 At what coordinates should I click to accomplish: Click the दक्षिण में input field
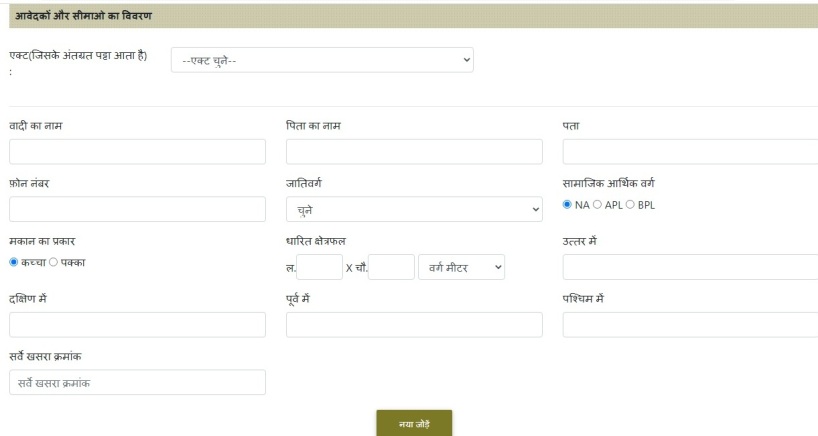137,325
